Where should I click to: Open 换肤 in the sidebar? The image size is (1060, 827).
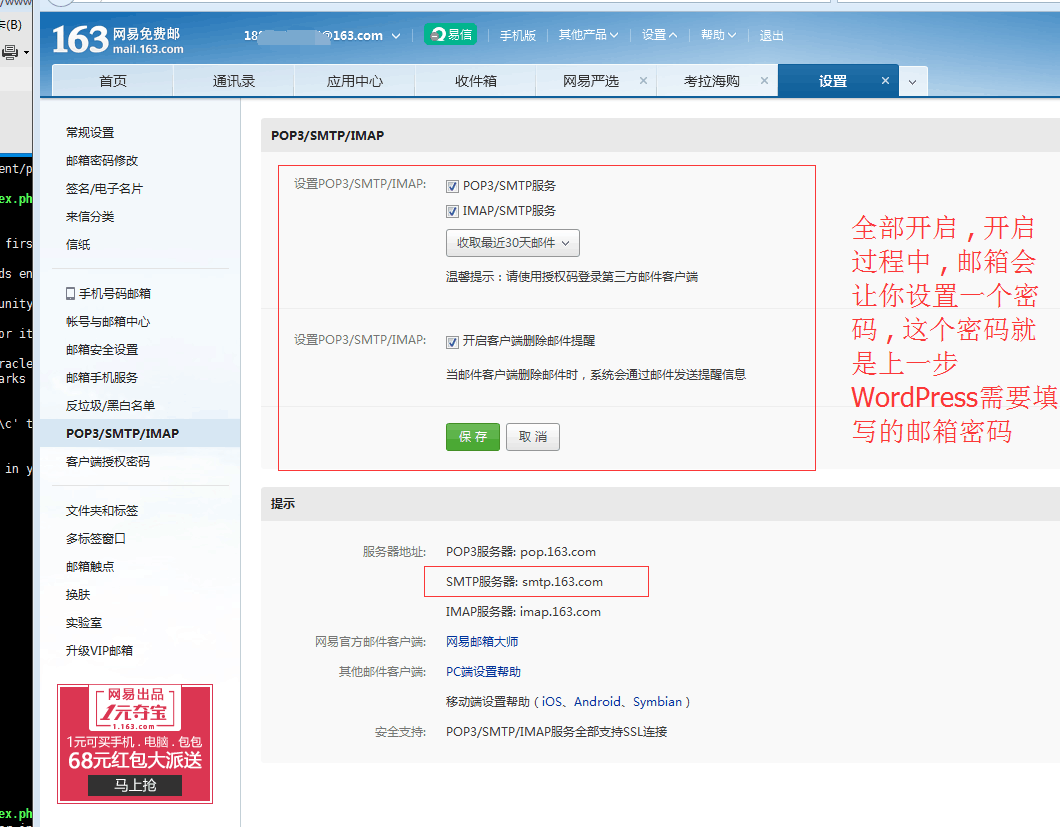[x=78, y=594]
